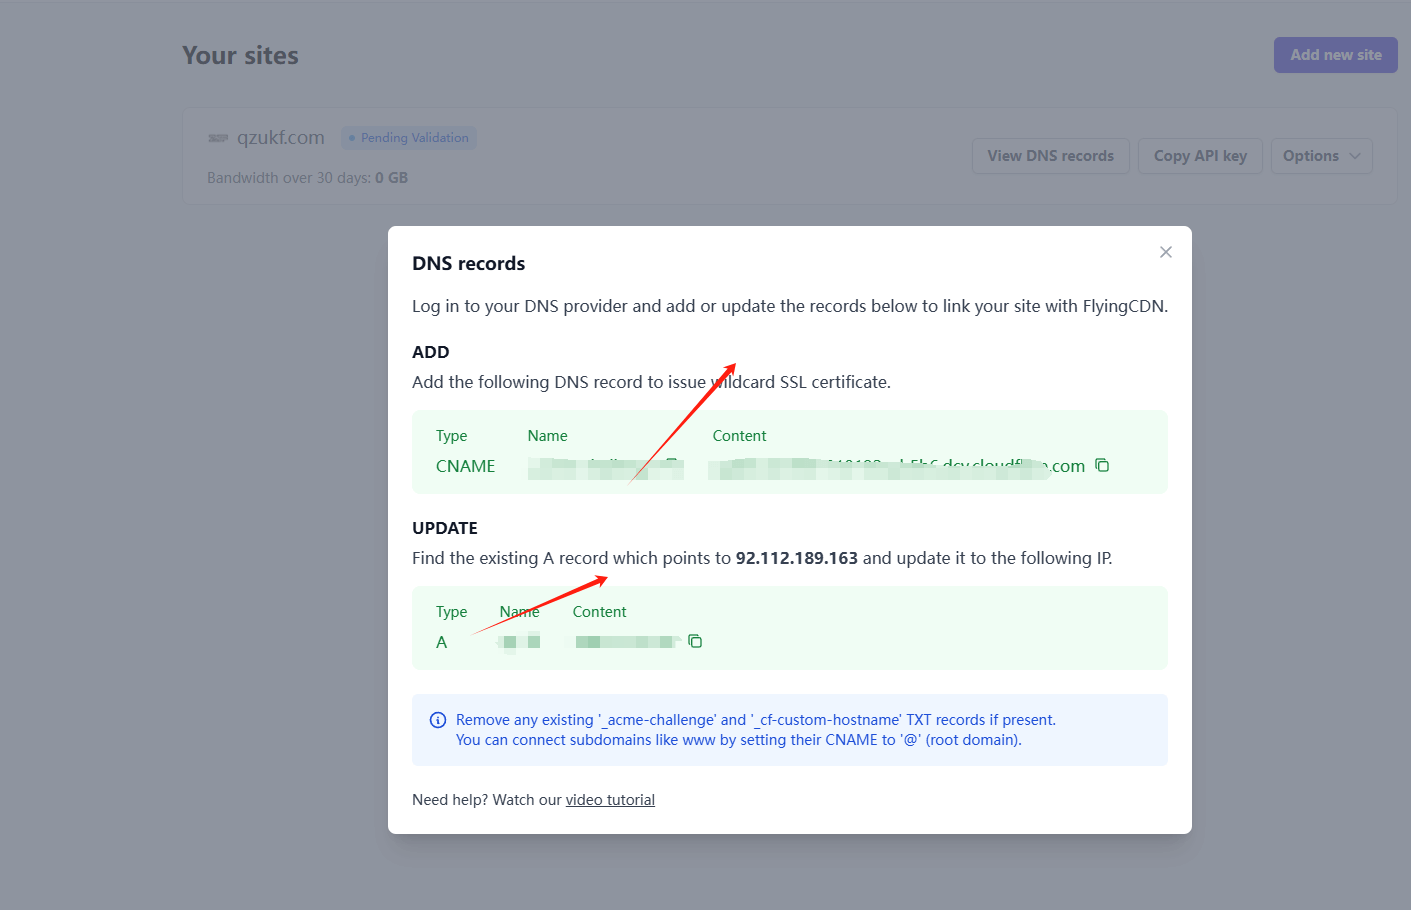Click the Bandwidth over 30 days text
1411x910 pixels.
[x=307, y=178]
